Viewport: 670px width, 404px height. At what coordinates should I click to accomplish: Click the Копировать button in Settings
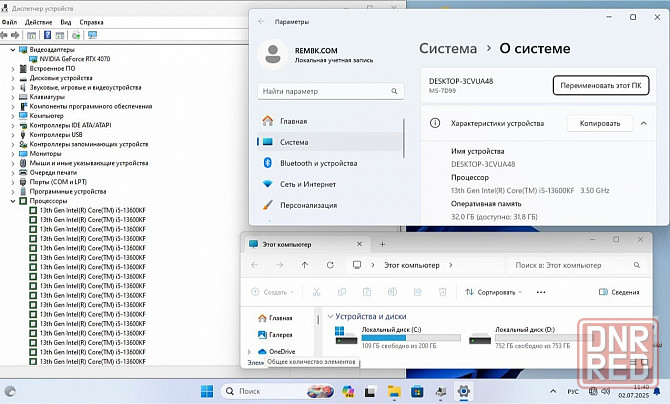[x=599, y=123]
